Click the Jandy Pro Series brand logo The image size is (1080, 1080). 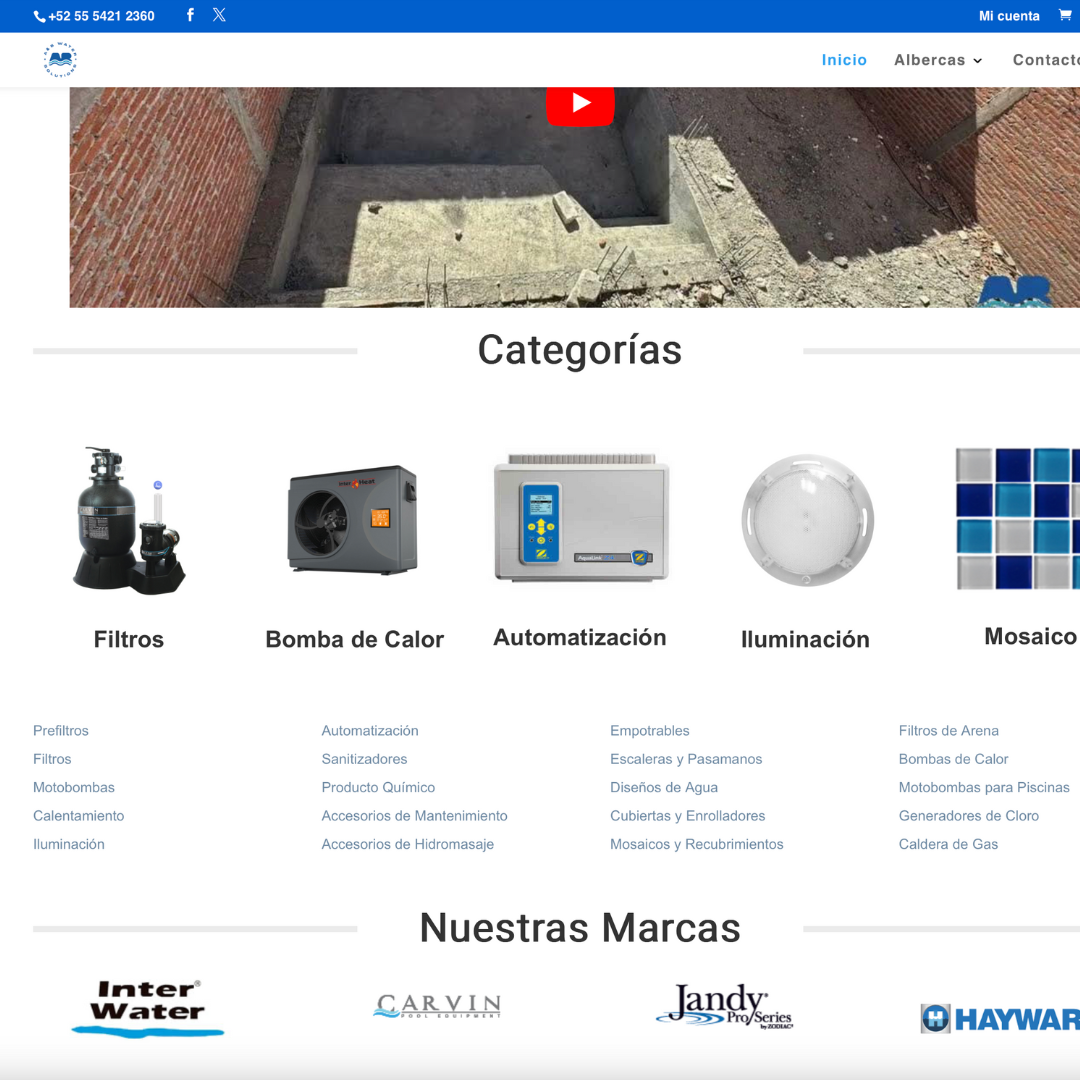click(x=725, y=1007)
